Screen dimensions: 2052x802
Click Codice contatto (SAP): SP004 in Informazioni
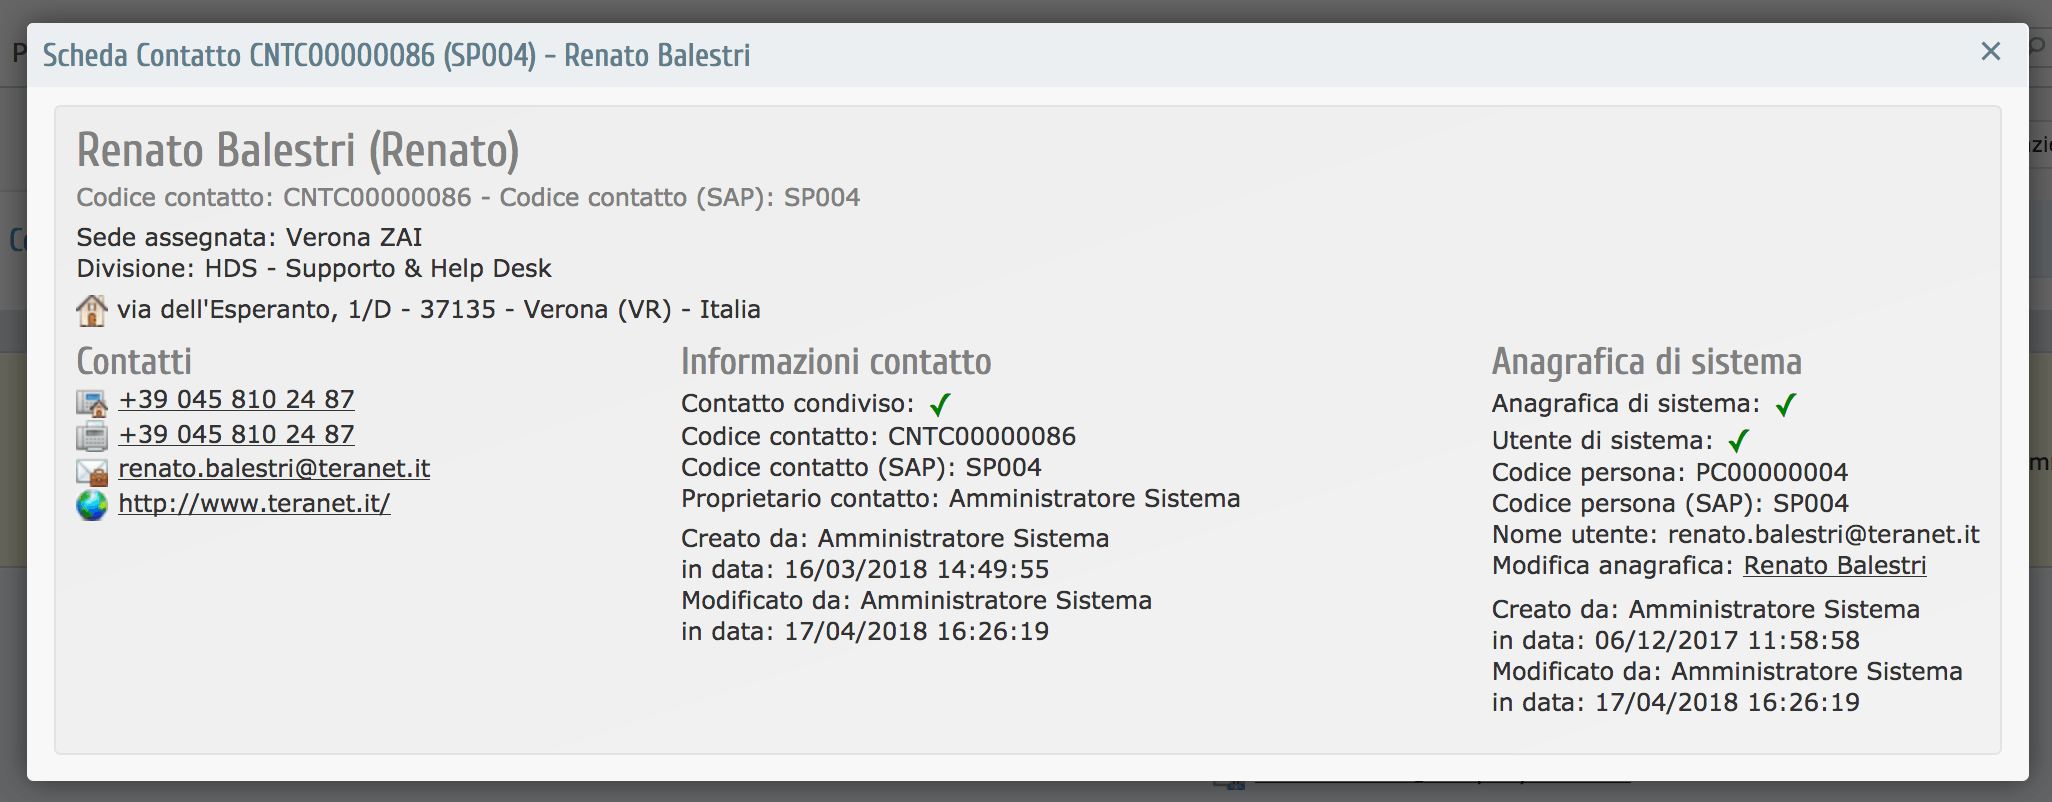[x=861, y=467]
